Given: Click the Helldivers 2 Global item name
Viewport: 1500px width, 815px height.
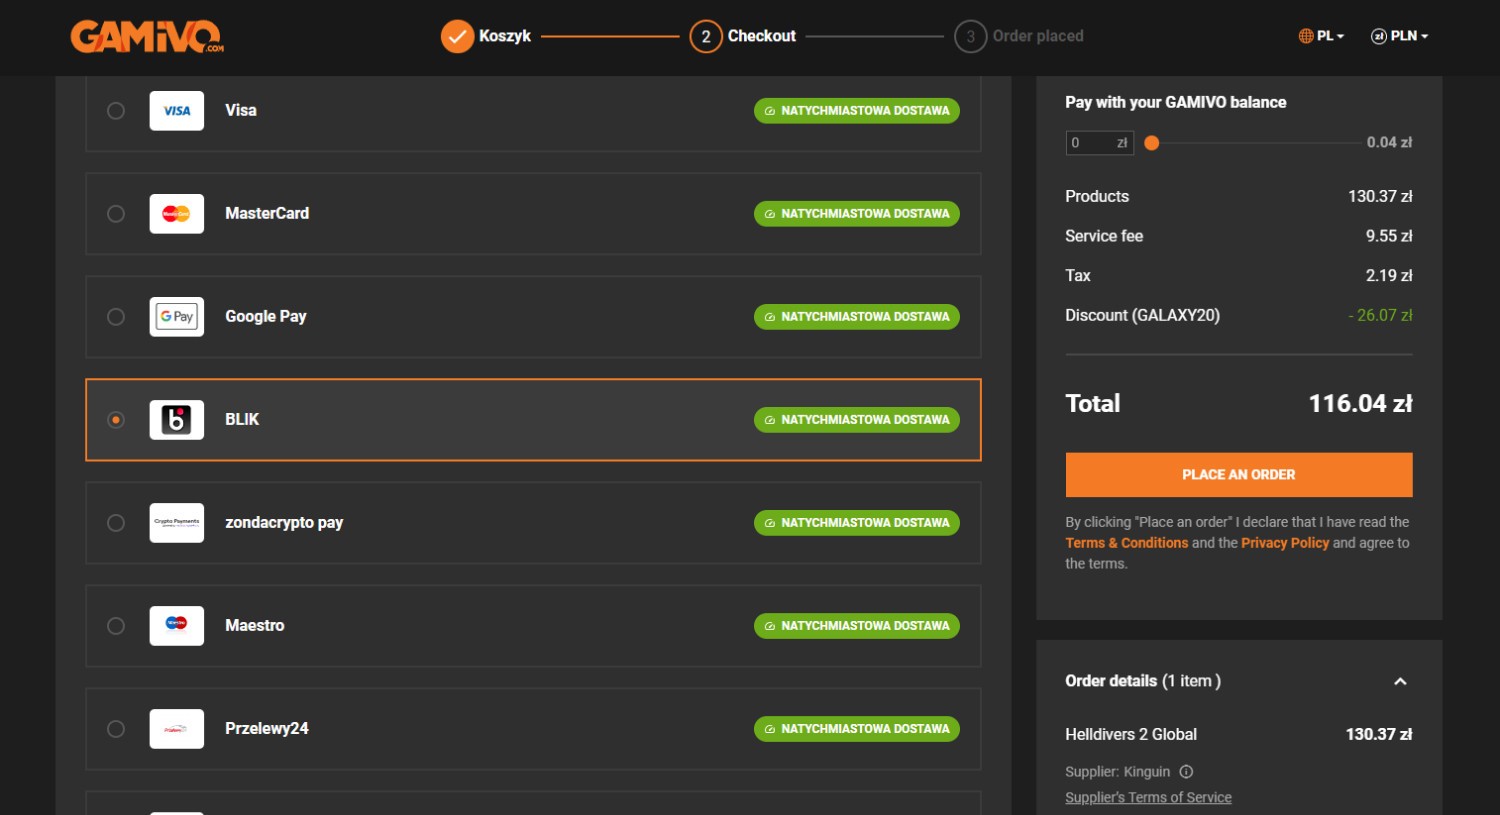Looking at the screenshot, I should tap(1131, 735).
